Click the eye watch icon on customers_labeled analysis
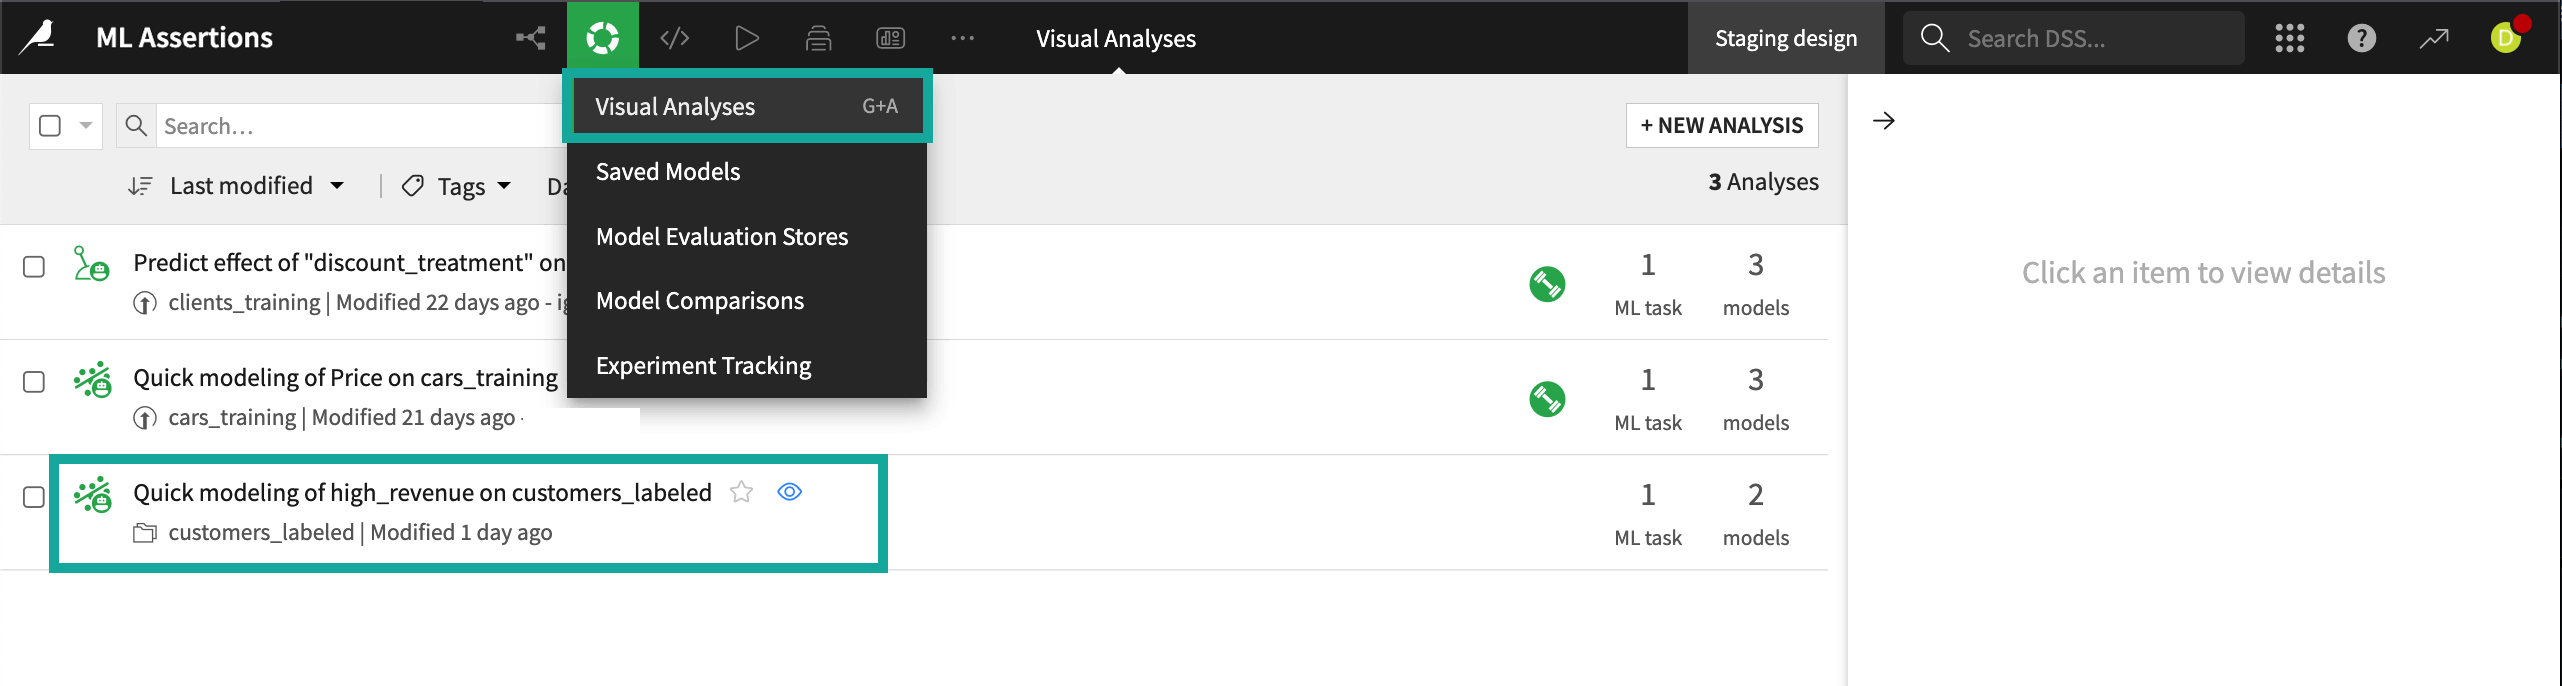This screenshot has height=686, width=2562. pyautogui.click(x=790, y=491)
